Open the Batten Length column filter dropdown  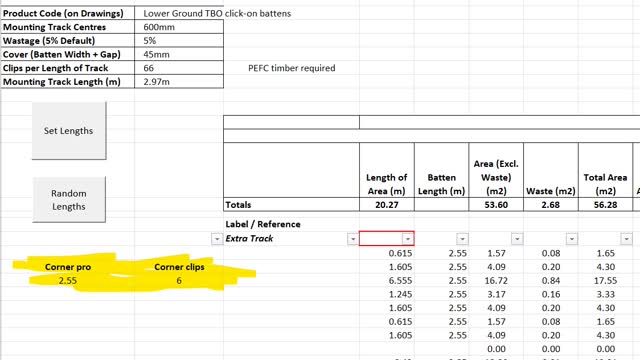coord(462,239)
